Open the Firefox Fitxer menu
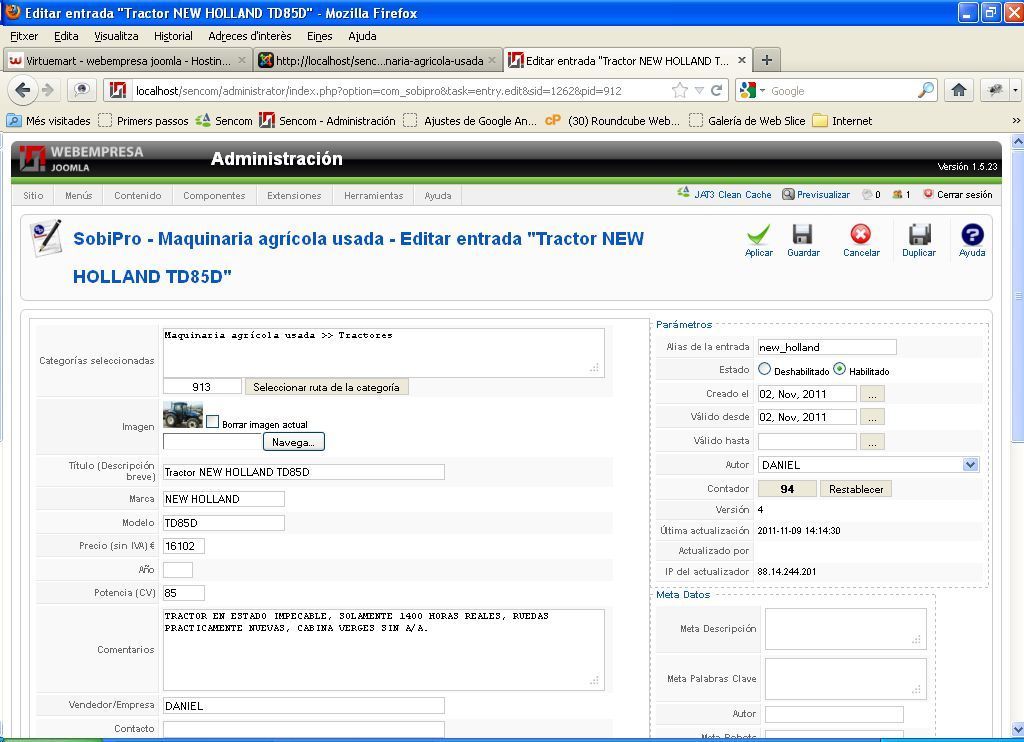The image size is (1024, 742). pyautogui.click(x=24, y=36)
